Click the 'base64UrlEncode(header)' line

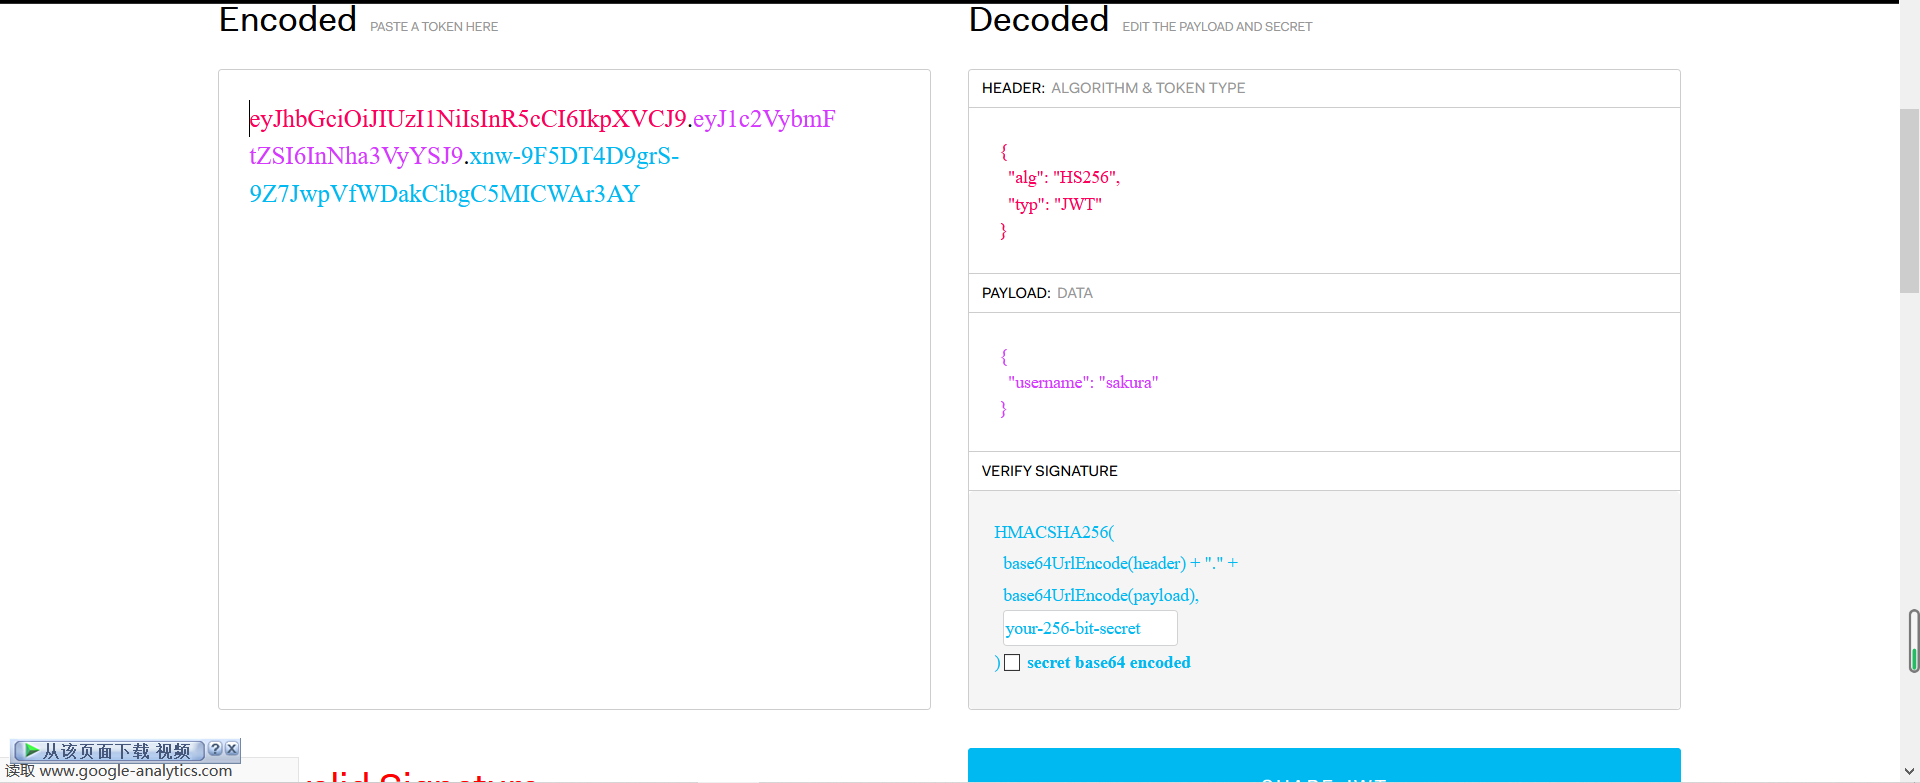(1095, 563)
